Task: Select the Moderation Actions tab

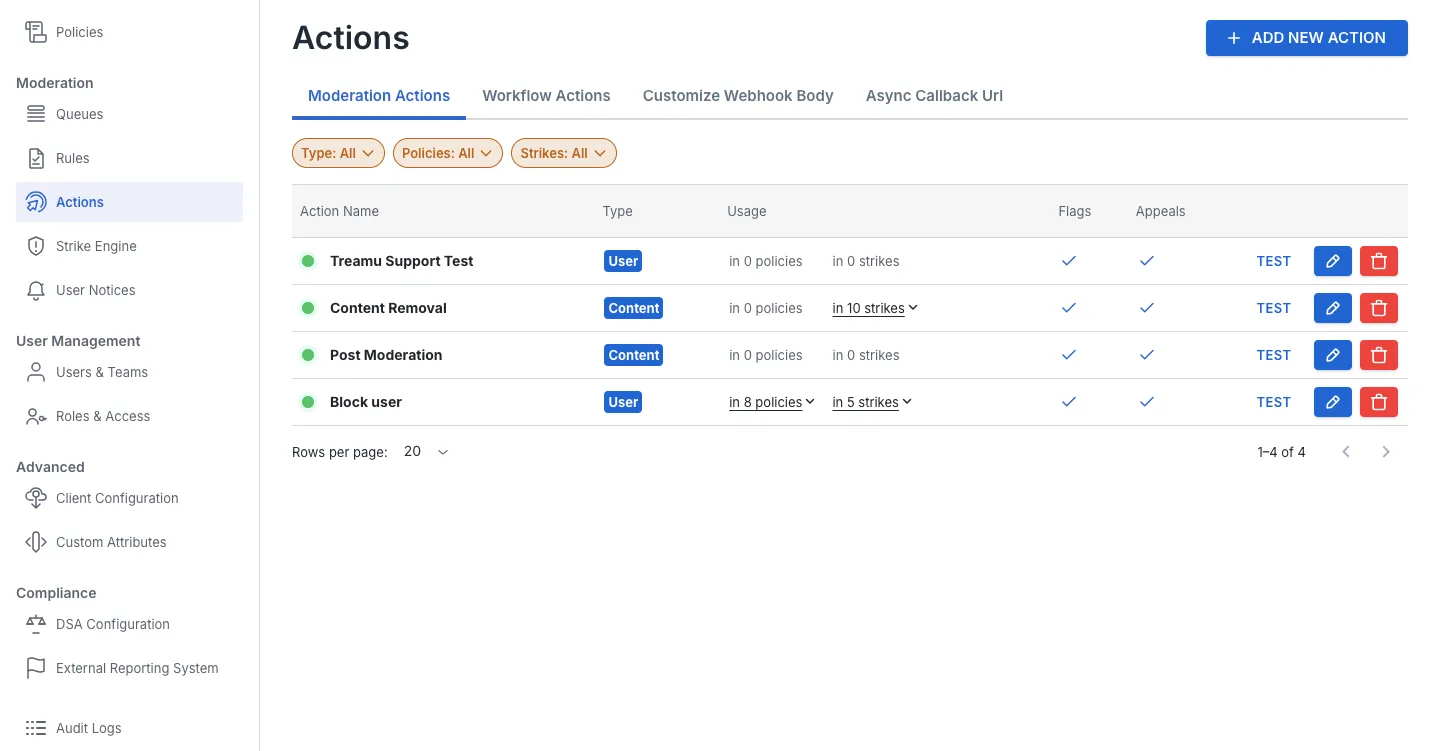Action: click(x=379, y=96)
